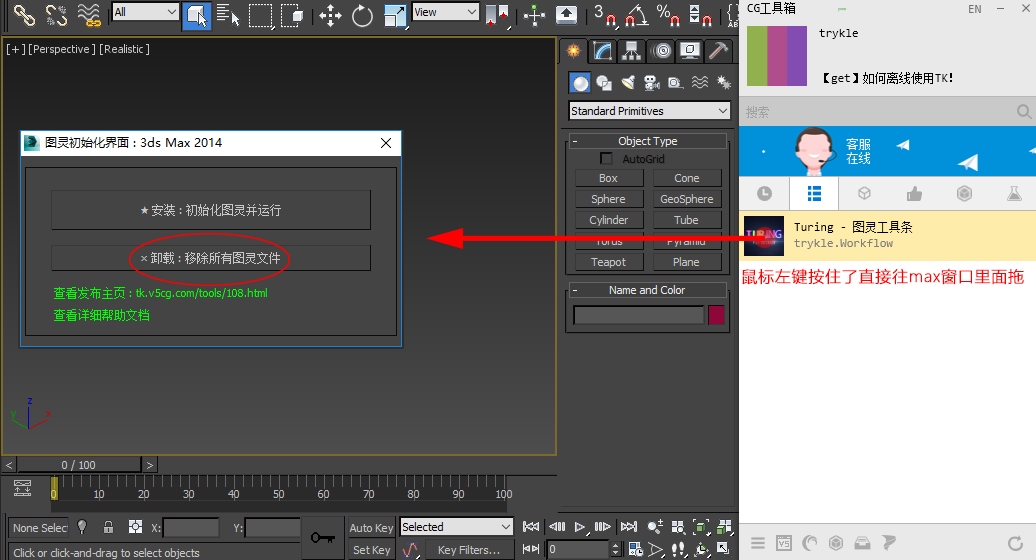Open the Selected key filter dropdown
The width and height of the screenshot is (1036, 560).
[x=456, y=527]
